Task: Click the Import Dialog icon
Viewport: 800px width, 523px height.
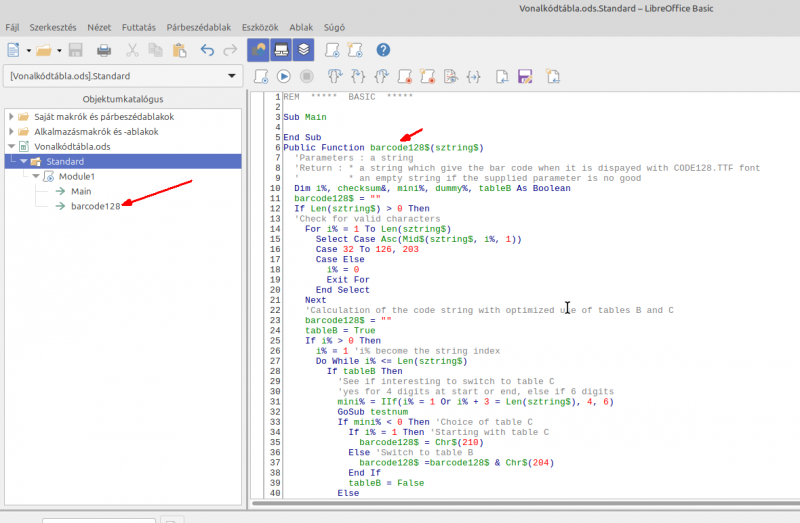Action: (553, 77)
